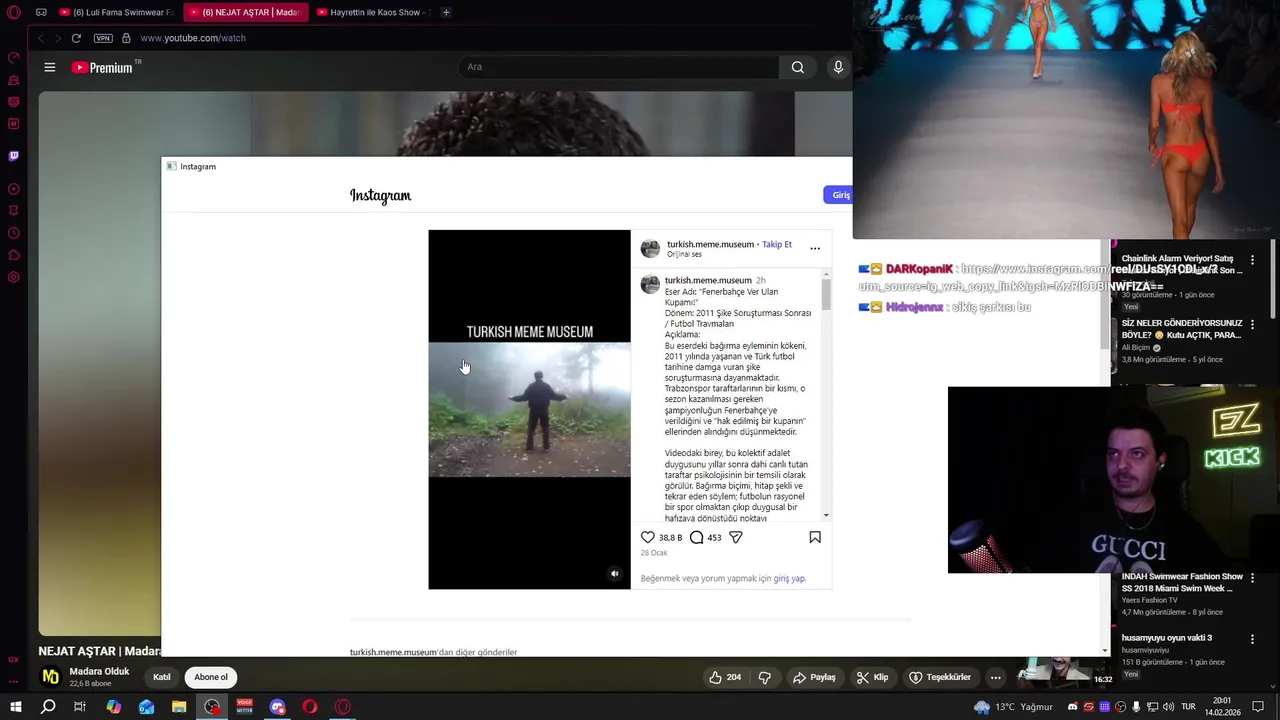Viewport: 1280px width, 720px height.
Task: Open Task View on taskbar
Action: pyautogui.click(x=80, y=707)
